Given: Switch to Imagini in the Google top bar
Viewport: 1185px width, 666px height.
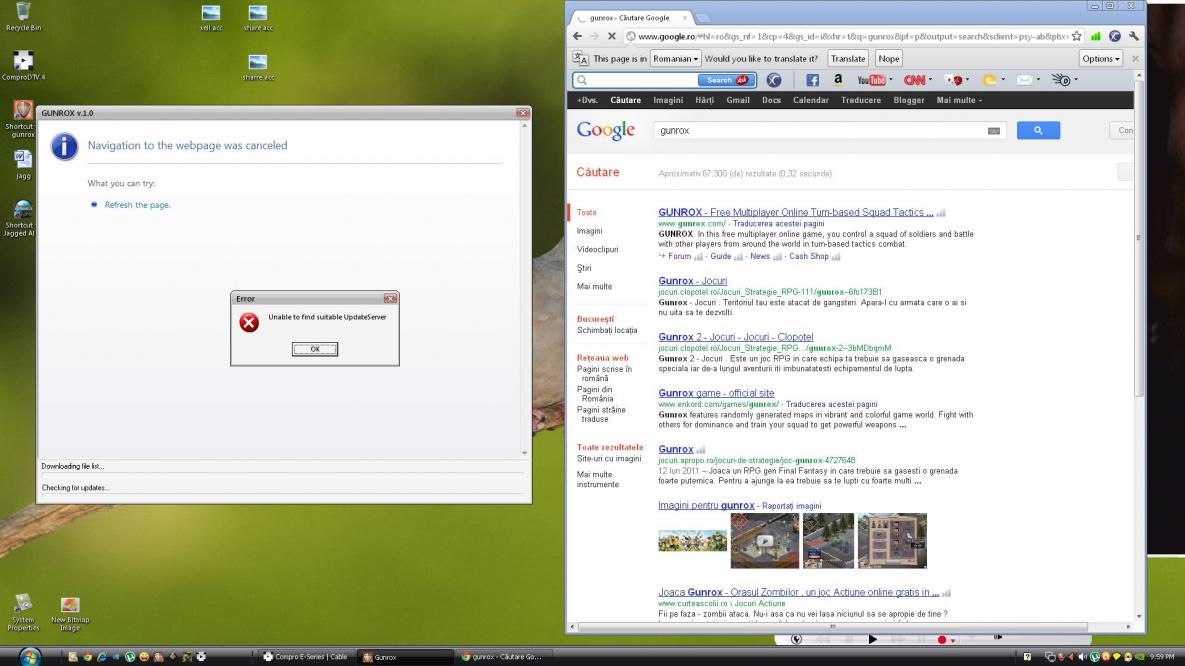Looking at the screenshot, I should [x=667, y=100].
